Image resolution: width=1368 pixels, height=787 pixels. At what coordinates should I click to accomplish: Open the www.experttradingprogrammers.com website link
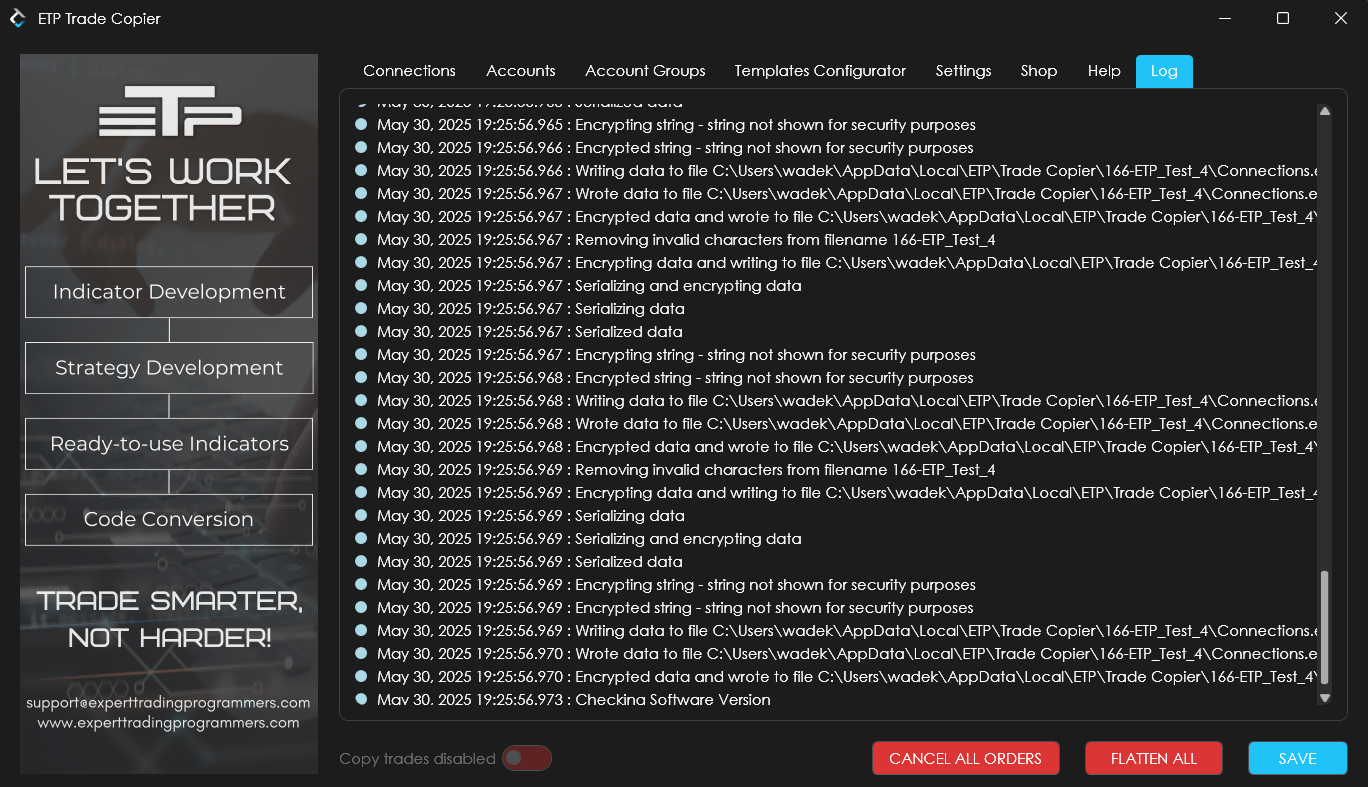168,722
